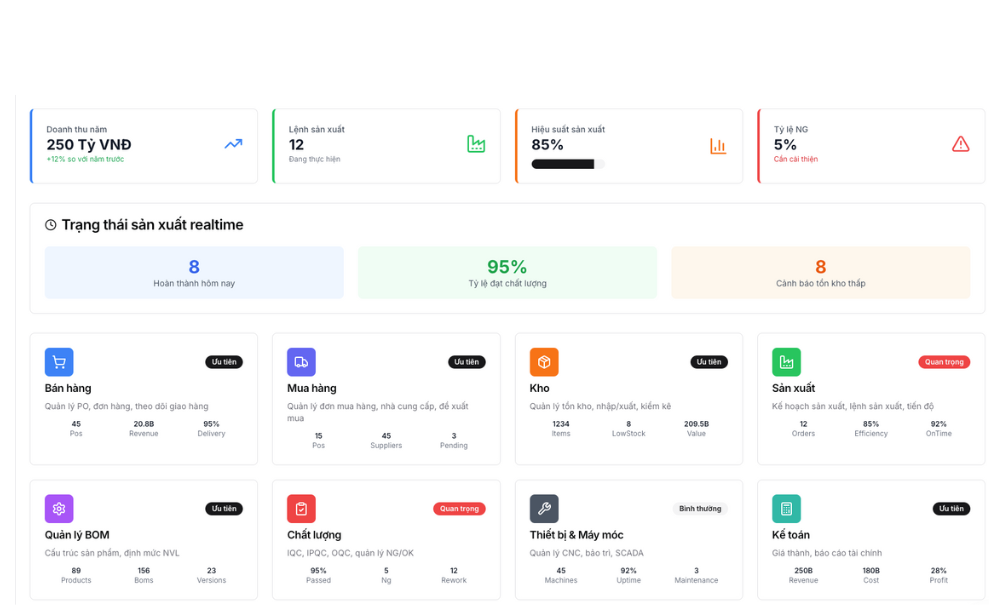Image resolution: width=1000 pixels, height=616 pixels.
Task: Click the Trạng thái sản xuất realtime heading
Action: tap(152, 224)
